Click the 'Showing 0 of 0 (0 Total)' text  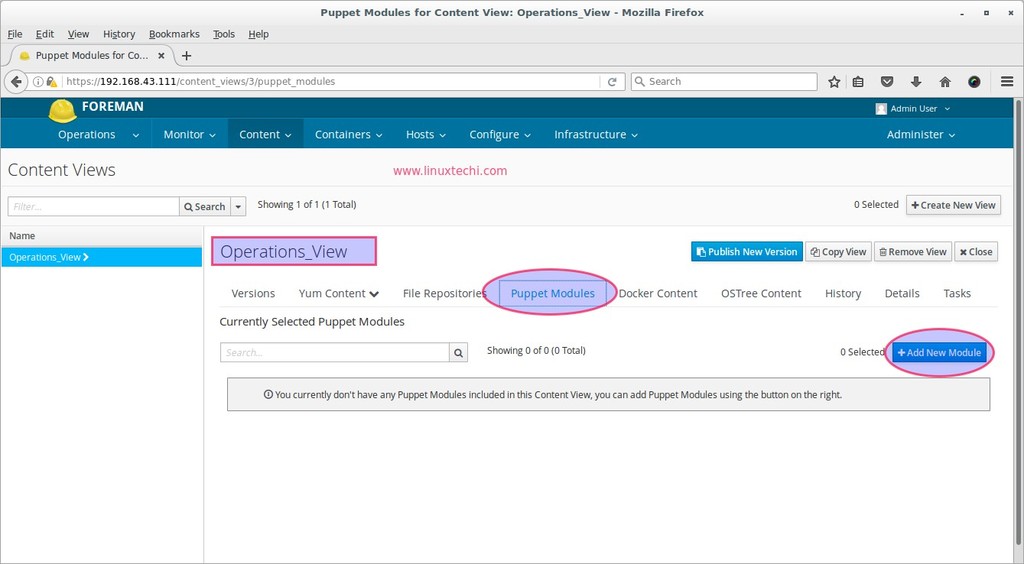[536, 351]
